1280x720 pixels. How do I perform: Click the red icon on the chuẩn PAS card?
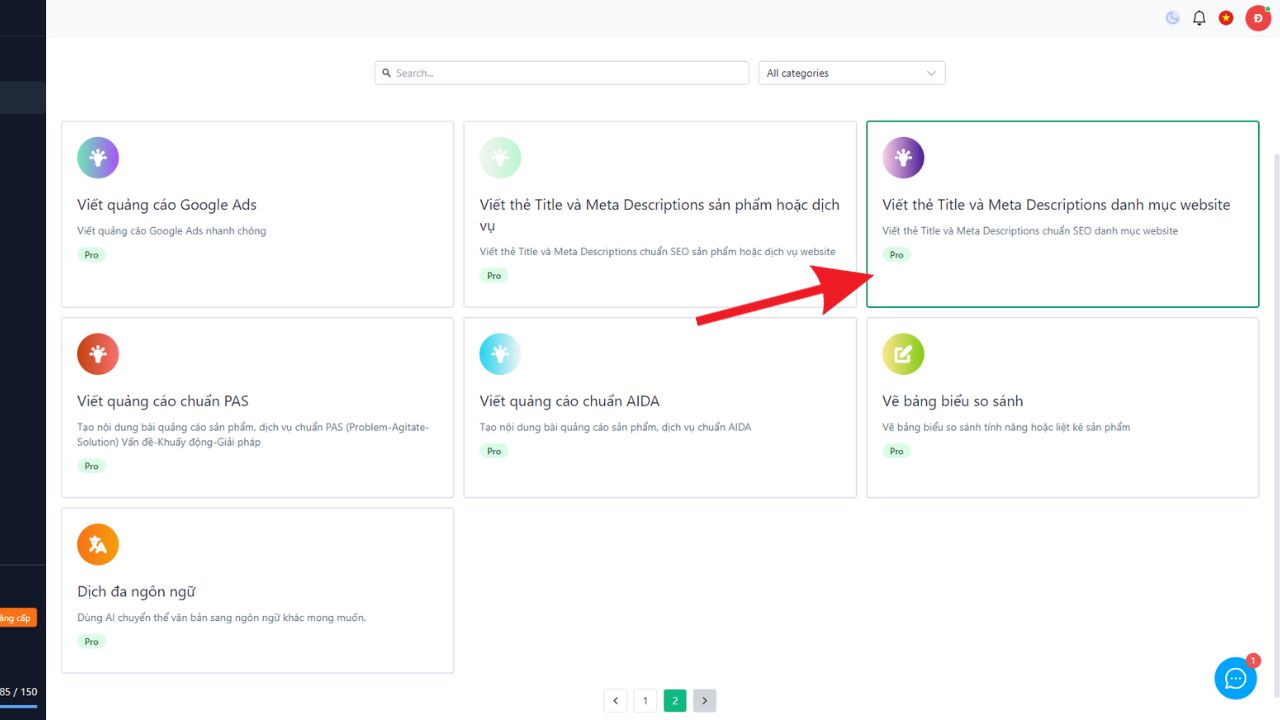point(98,354)
